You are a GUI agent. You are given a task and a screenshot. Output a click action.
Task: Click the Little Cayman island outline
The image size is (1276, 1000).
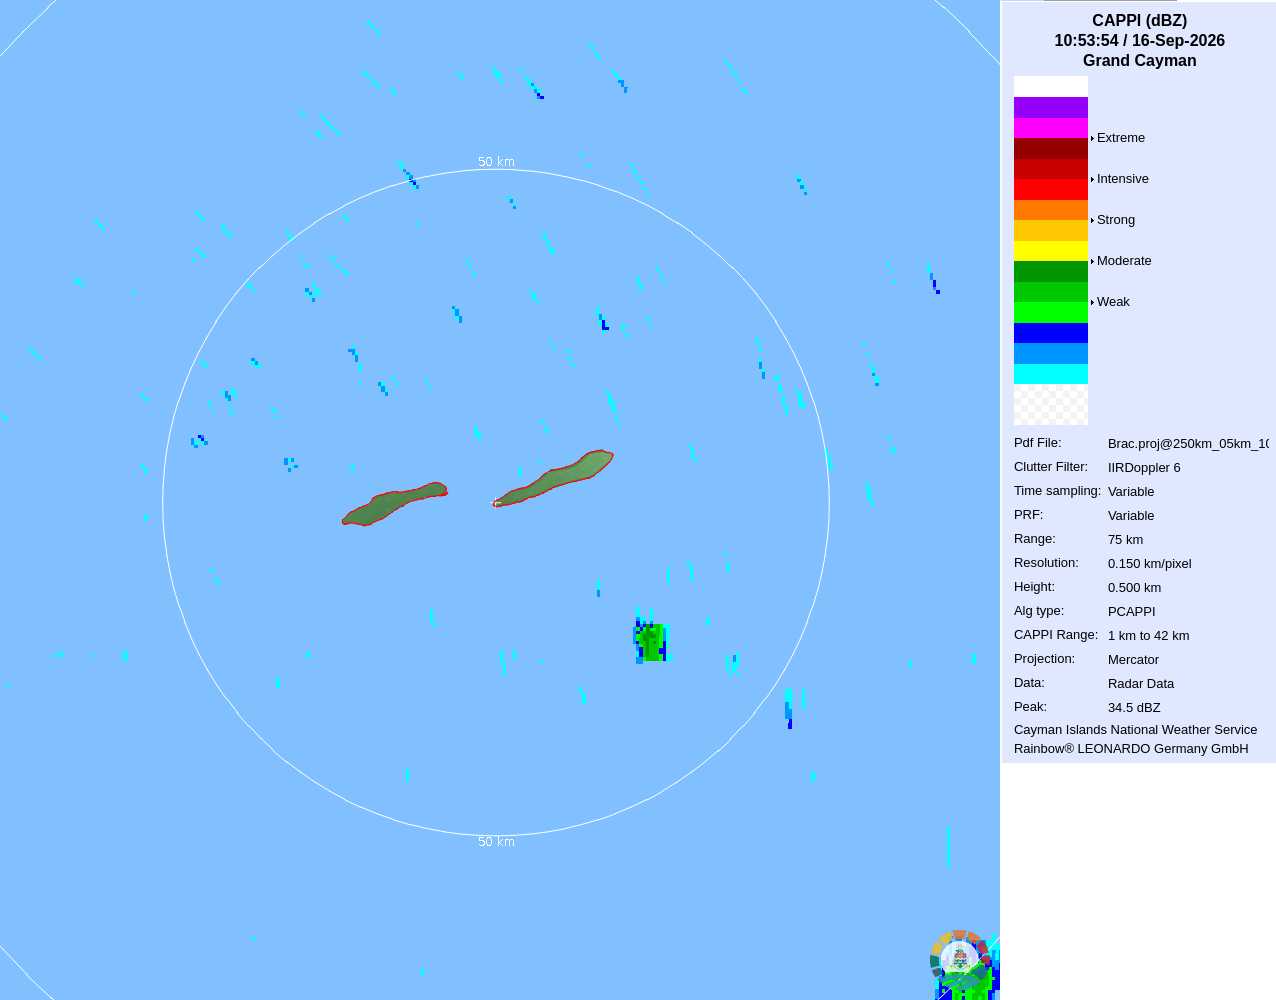[394, 504]
